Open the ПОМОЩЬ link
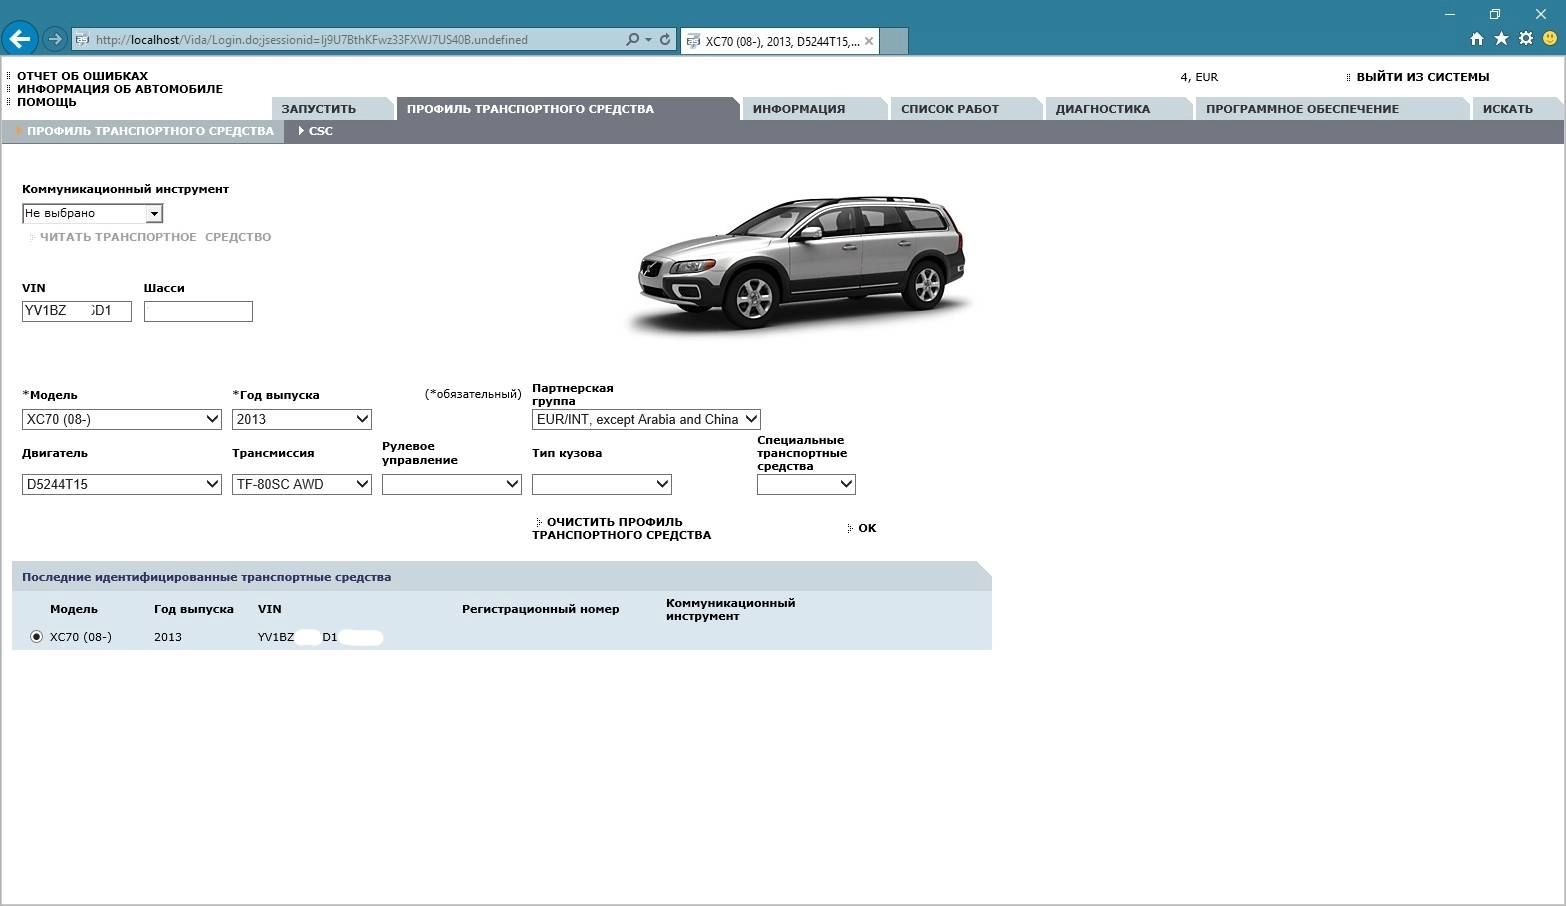Screen dimensions: 1566x906 point(46,102)
